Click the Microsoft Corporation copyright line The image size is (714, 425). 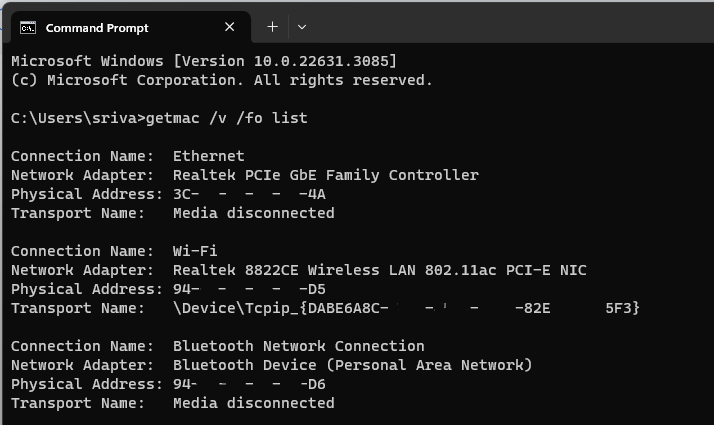221,80
